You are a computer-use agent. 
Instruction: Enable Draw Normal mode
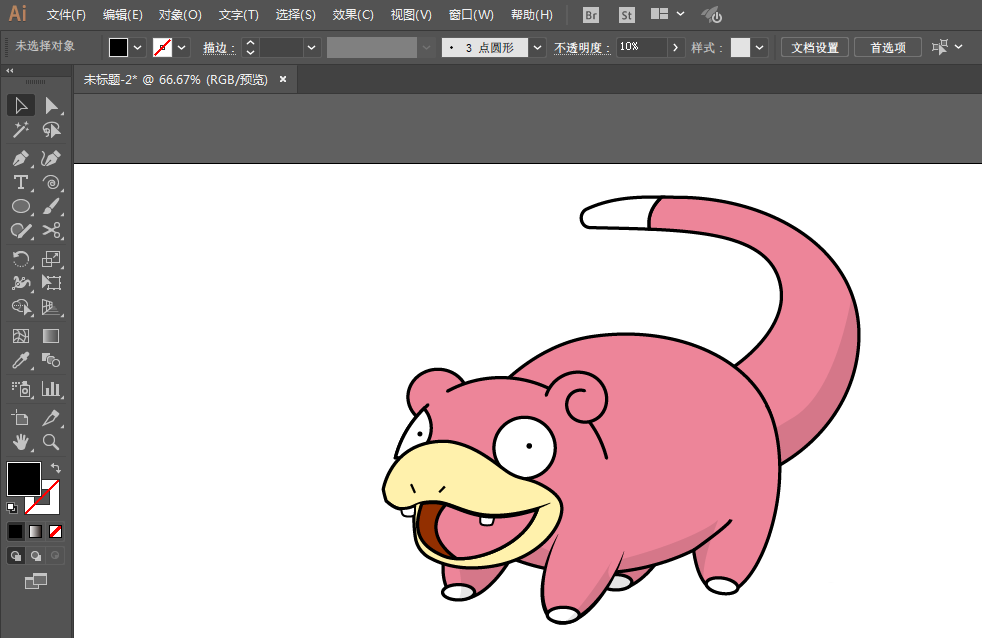[16, 555]
